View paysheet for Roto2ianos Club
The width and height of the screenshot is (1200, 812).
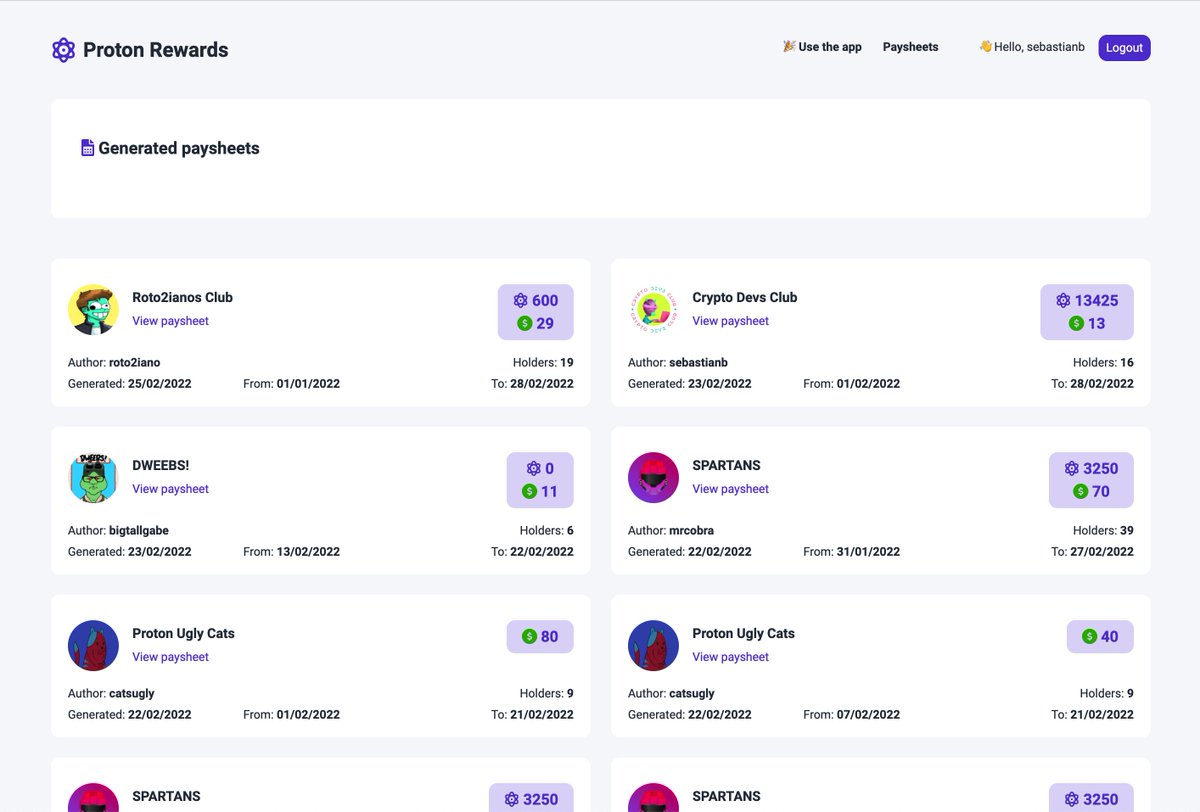(171, 320)
